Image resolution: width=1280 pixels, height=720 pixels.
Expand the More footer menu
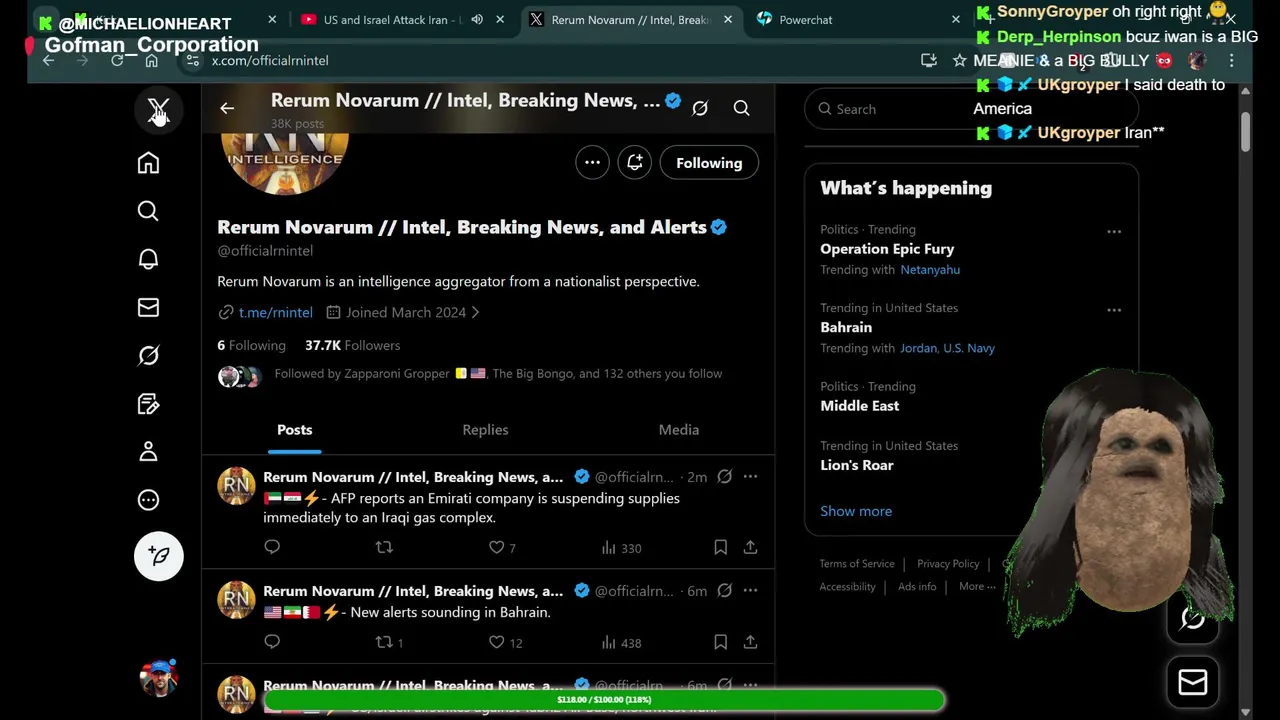point(976,587)
